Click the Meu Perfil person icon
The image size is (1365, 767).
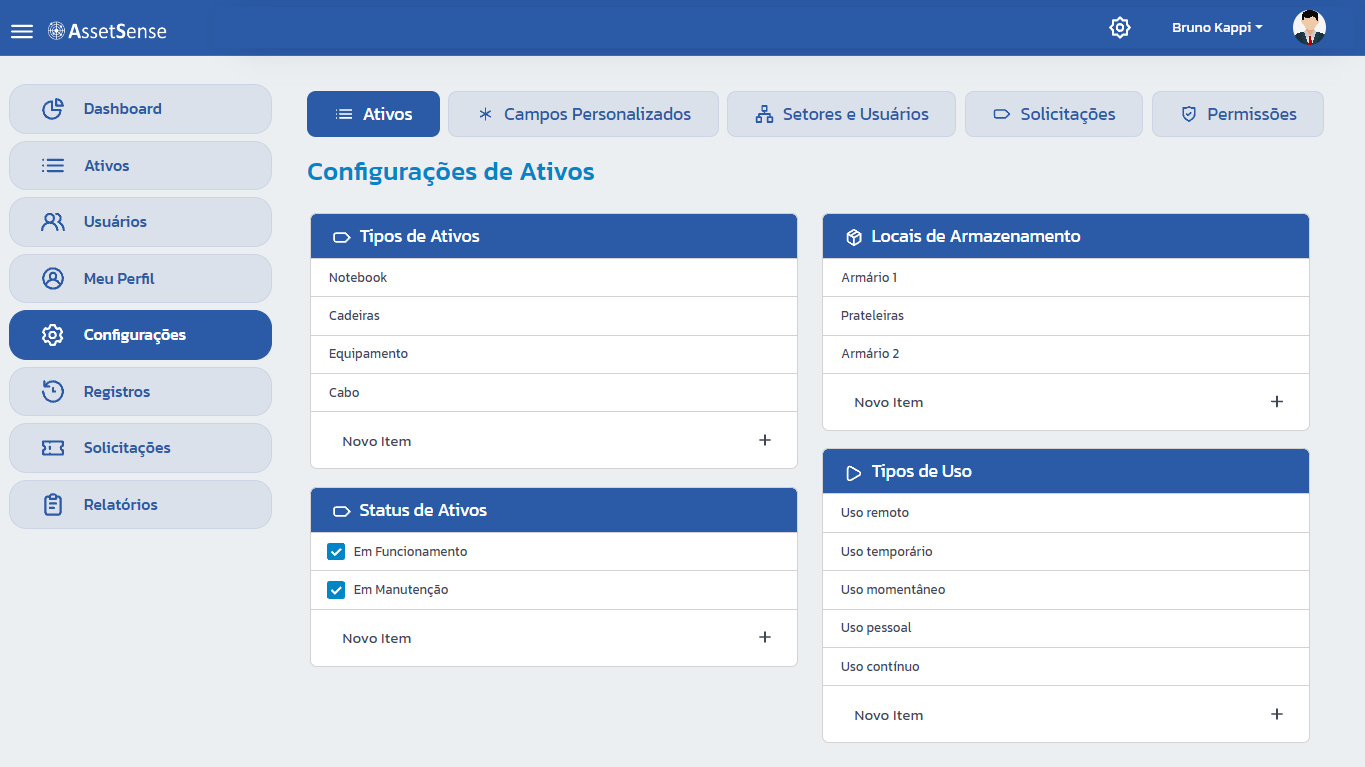point(53,279)
